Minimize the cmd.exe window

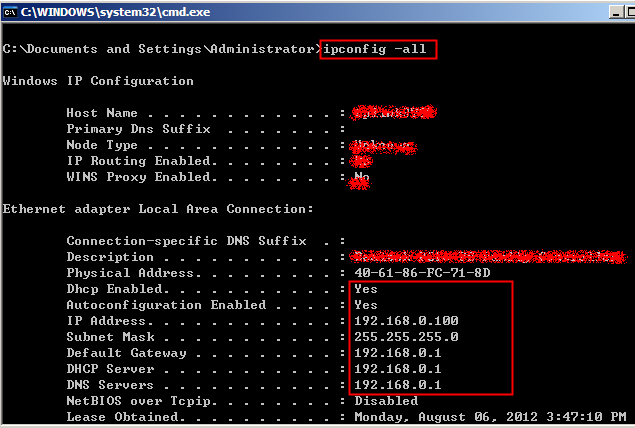(616, 12)
